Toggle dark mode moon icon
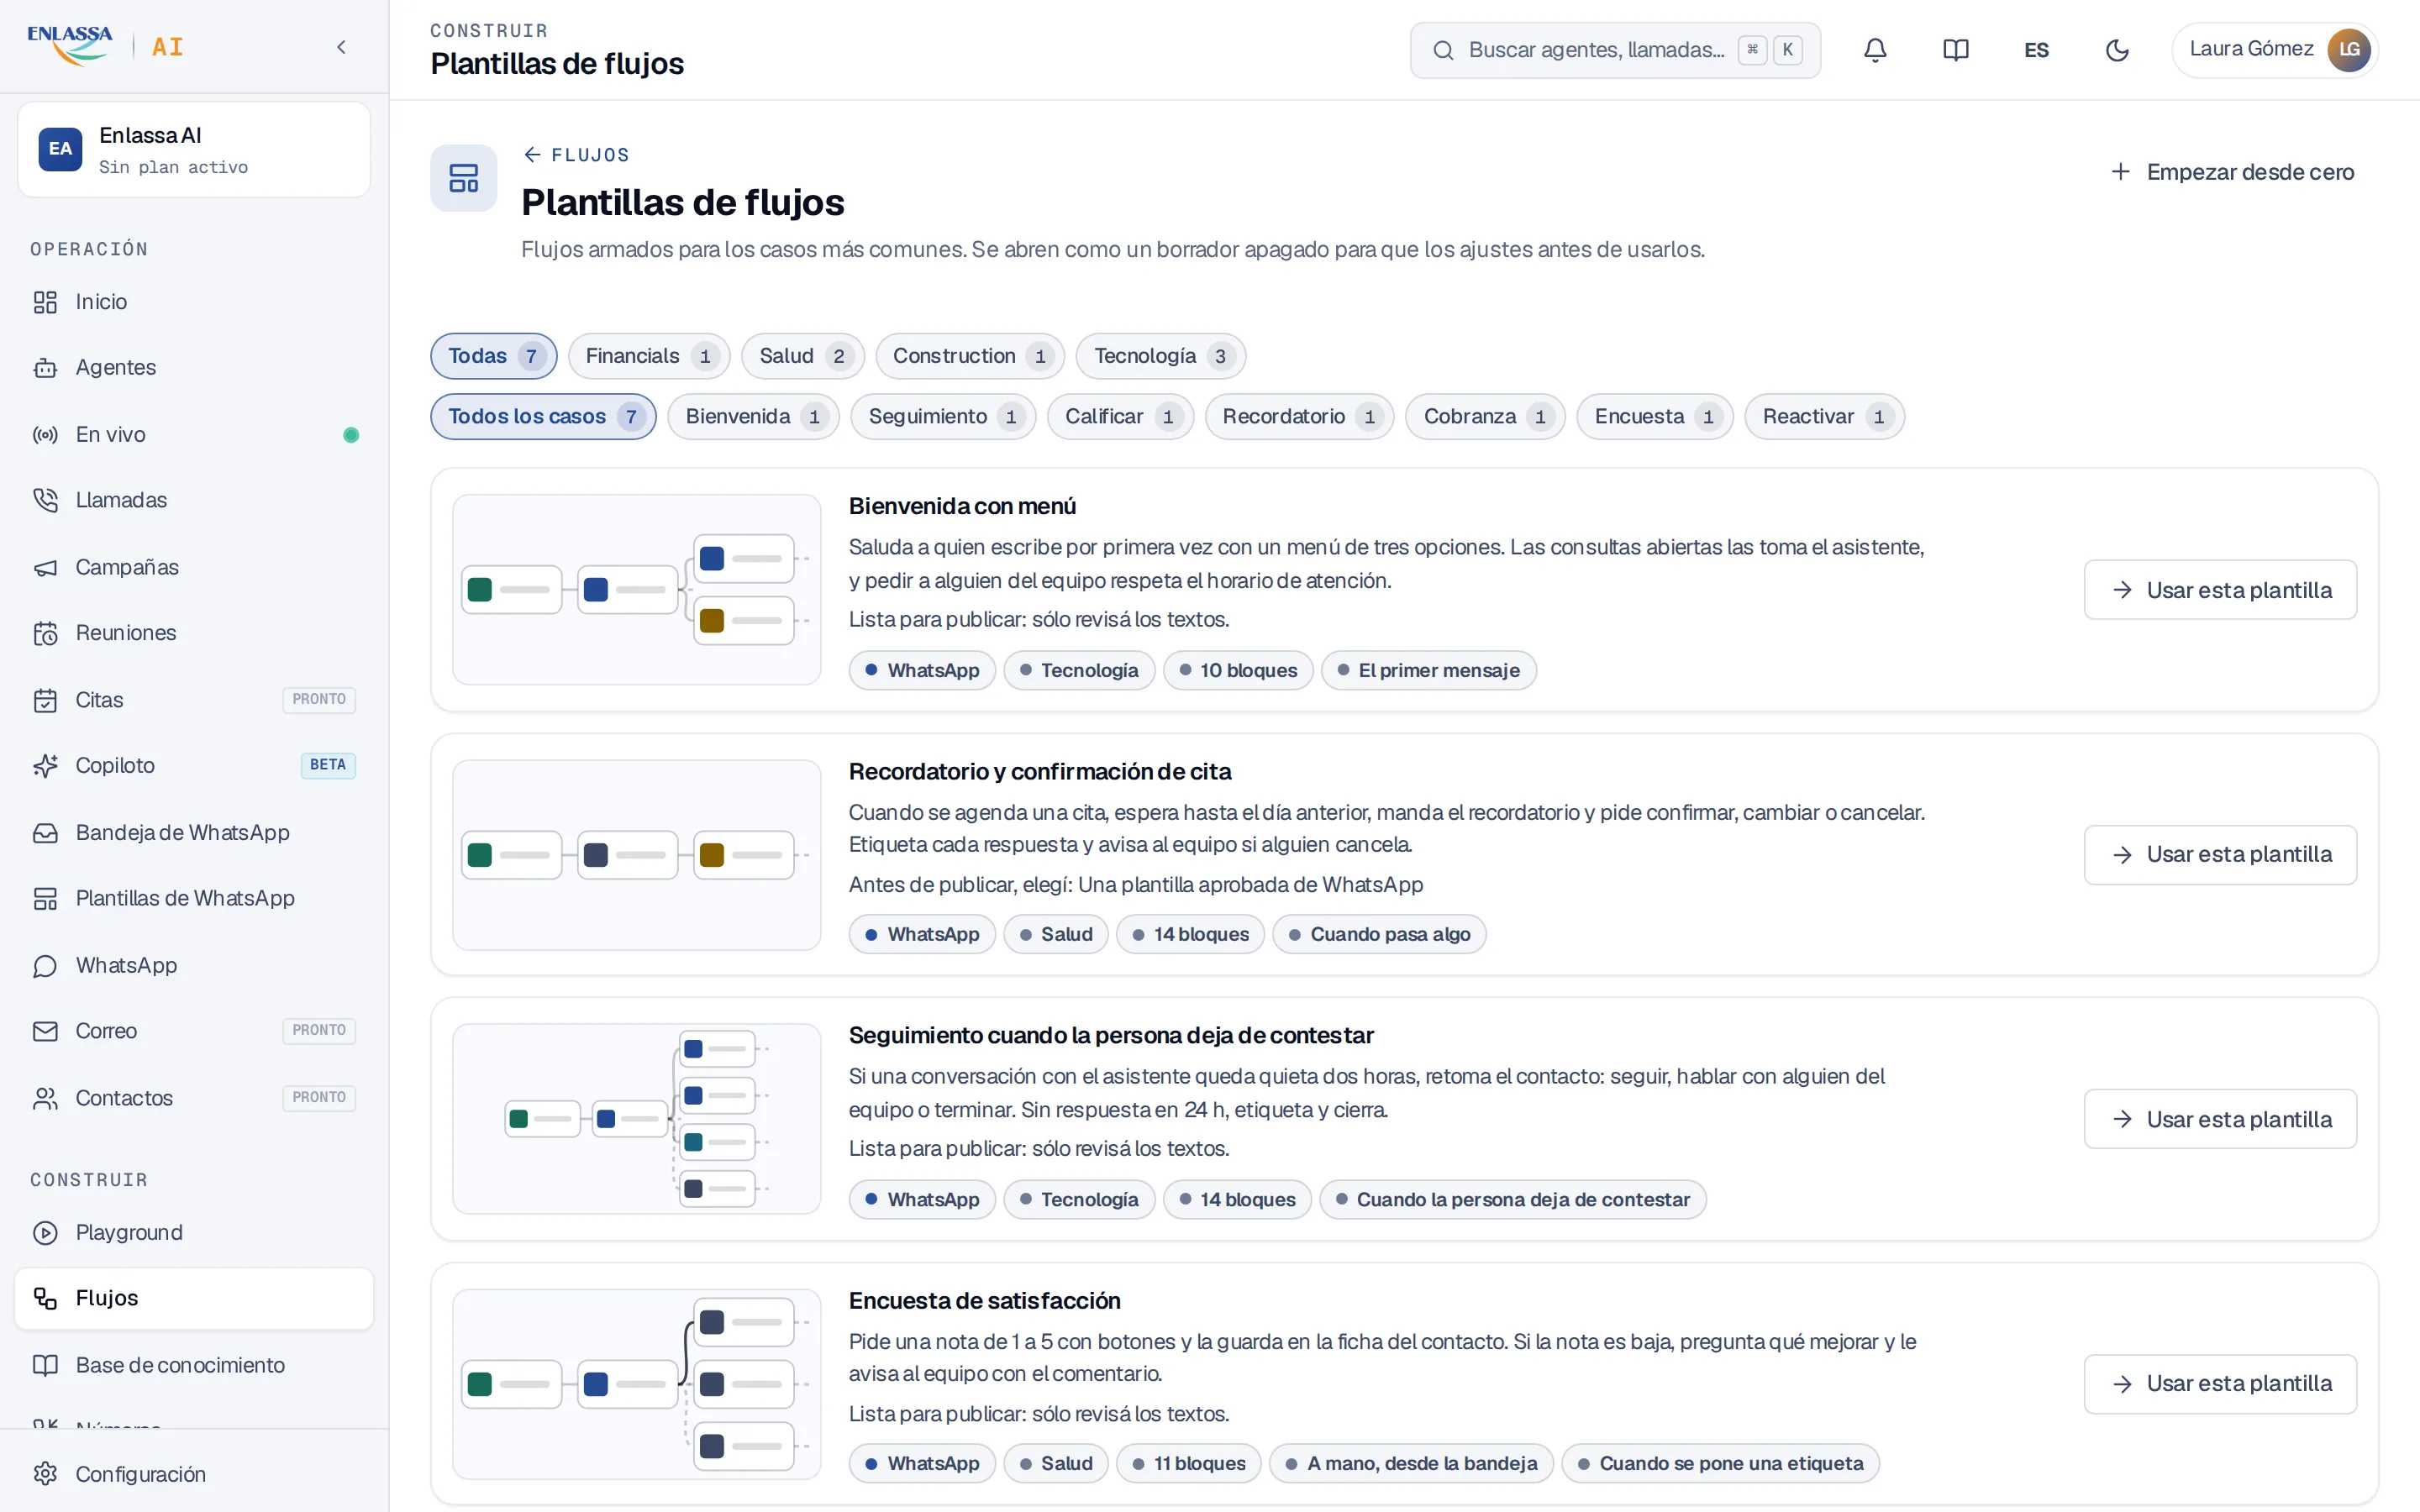 2117,50
